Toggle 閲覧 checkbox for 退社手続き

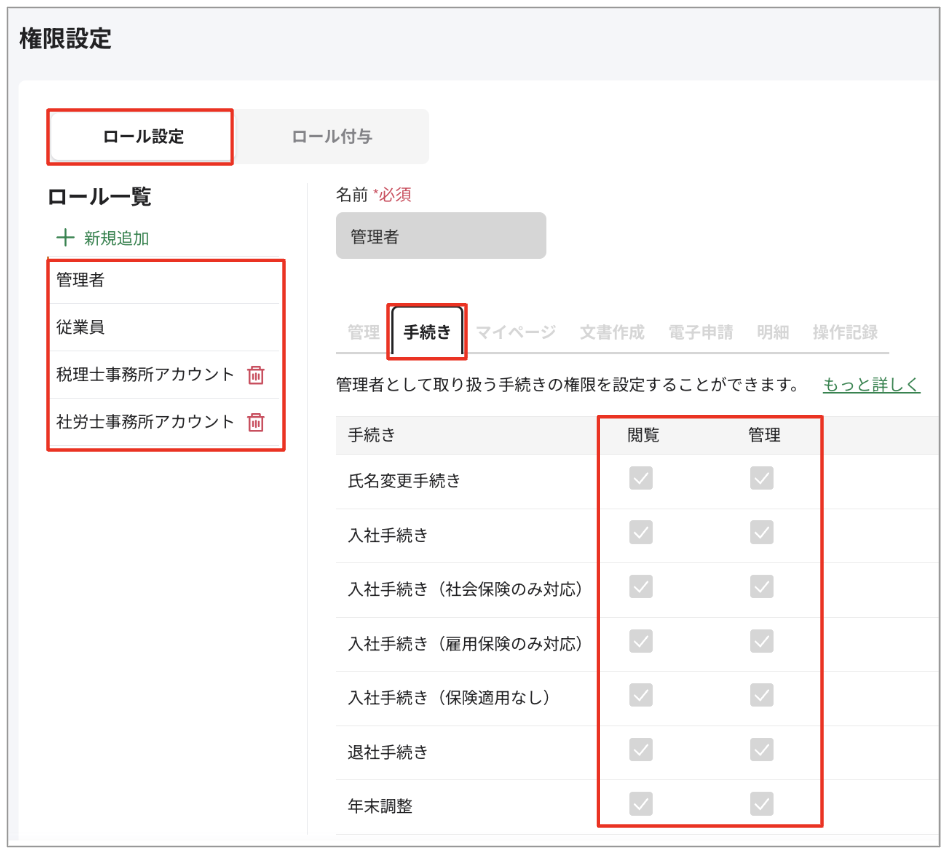pos(641,750)
